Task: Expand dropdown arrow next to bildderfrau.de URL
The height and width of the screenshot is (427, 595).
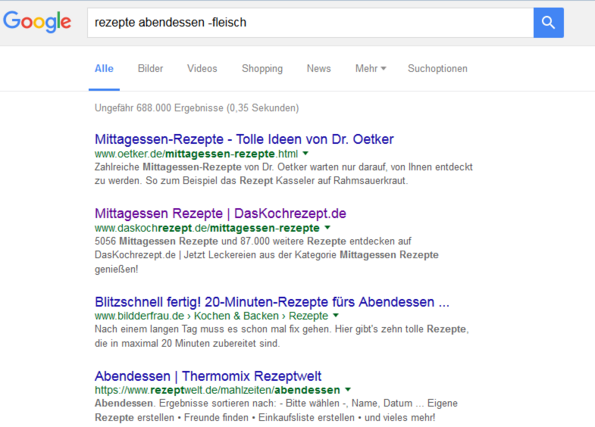Action: [x=336, y=315]
